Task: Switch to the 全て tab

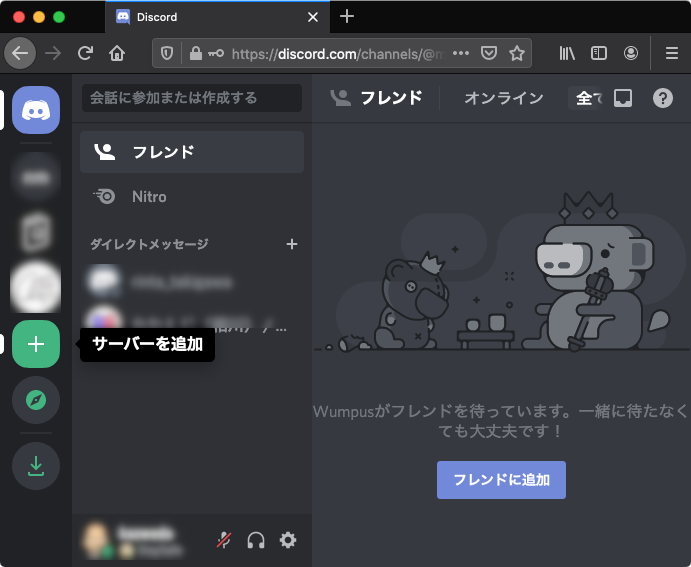Action: (588, 98)
